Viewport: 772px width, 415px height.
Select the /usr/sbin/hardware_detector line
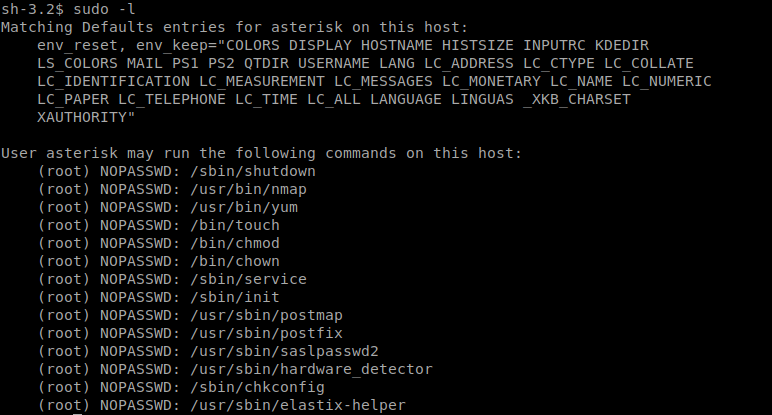[x=235, y=369]
